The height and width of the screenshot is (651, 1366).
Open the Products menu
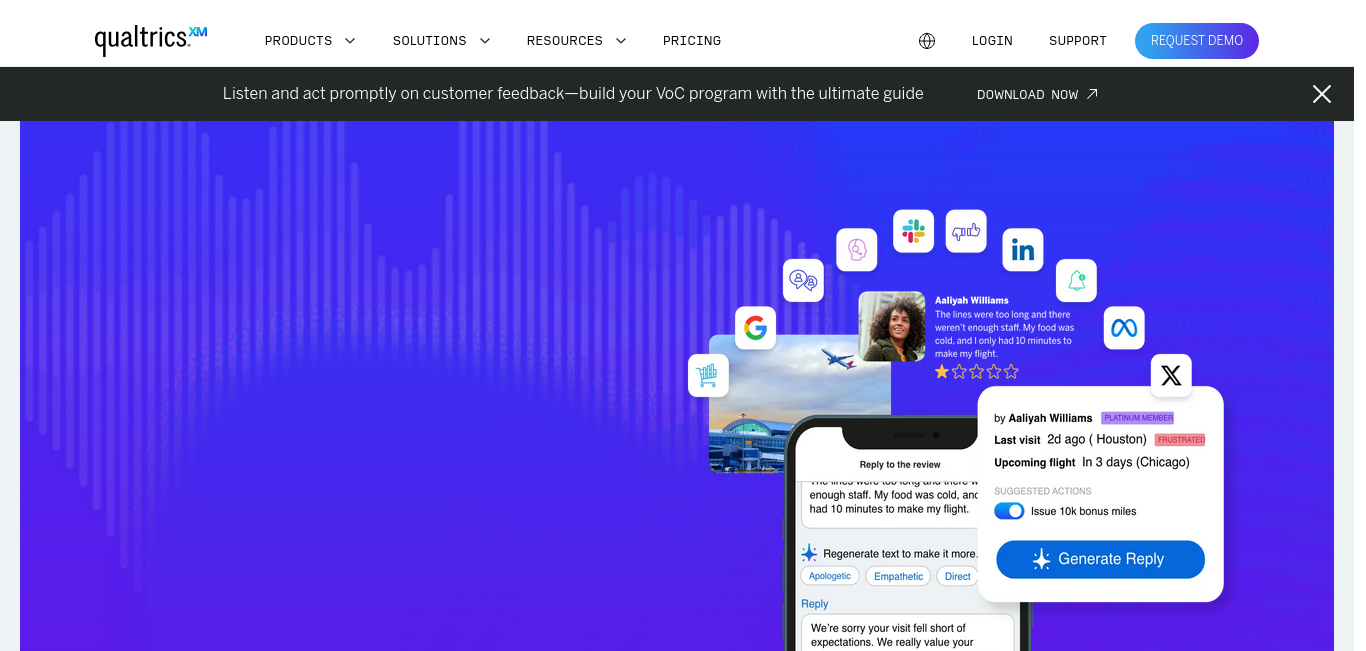(298, 41)
